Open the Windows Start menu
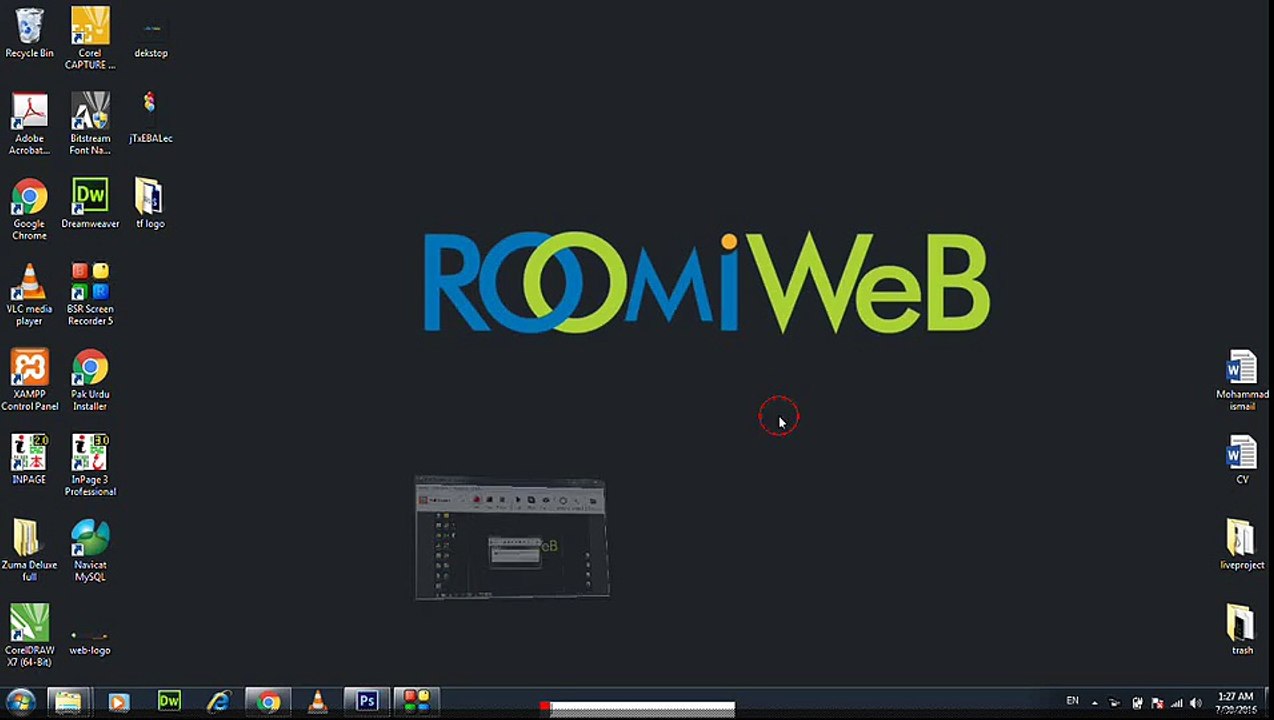 click(x=20, y=702)
